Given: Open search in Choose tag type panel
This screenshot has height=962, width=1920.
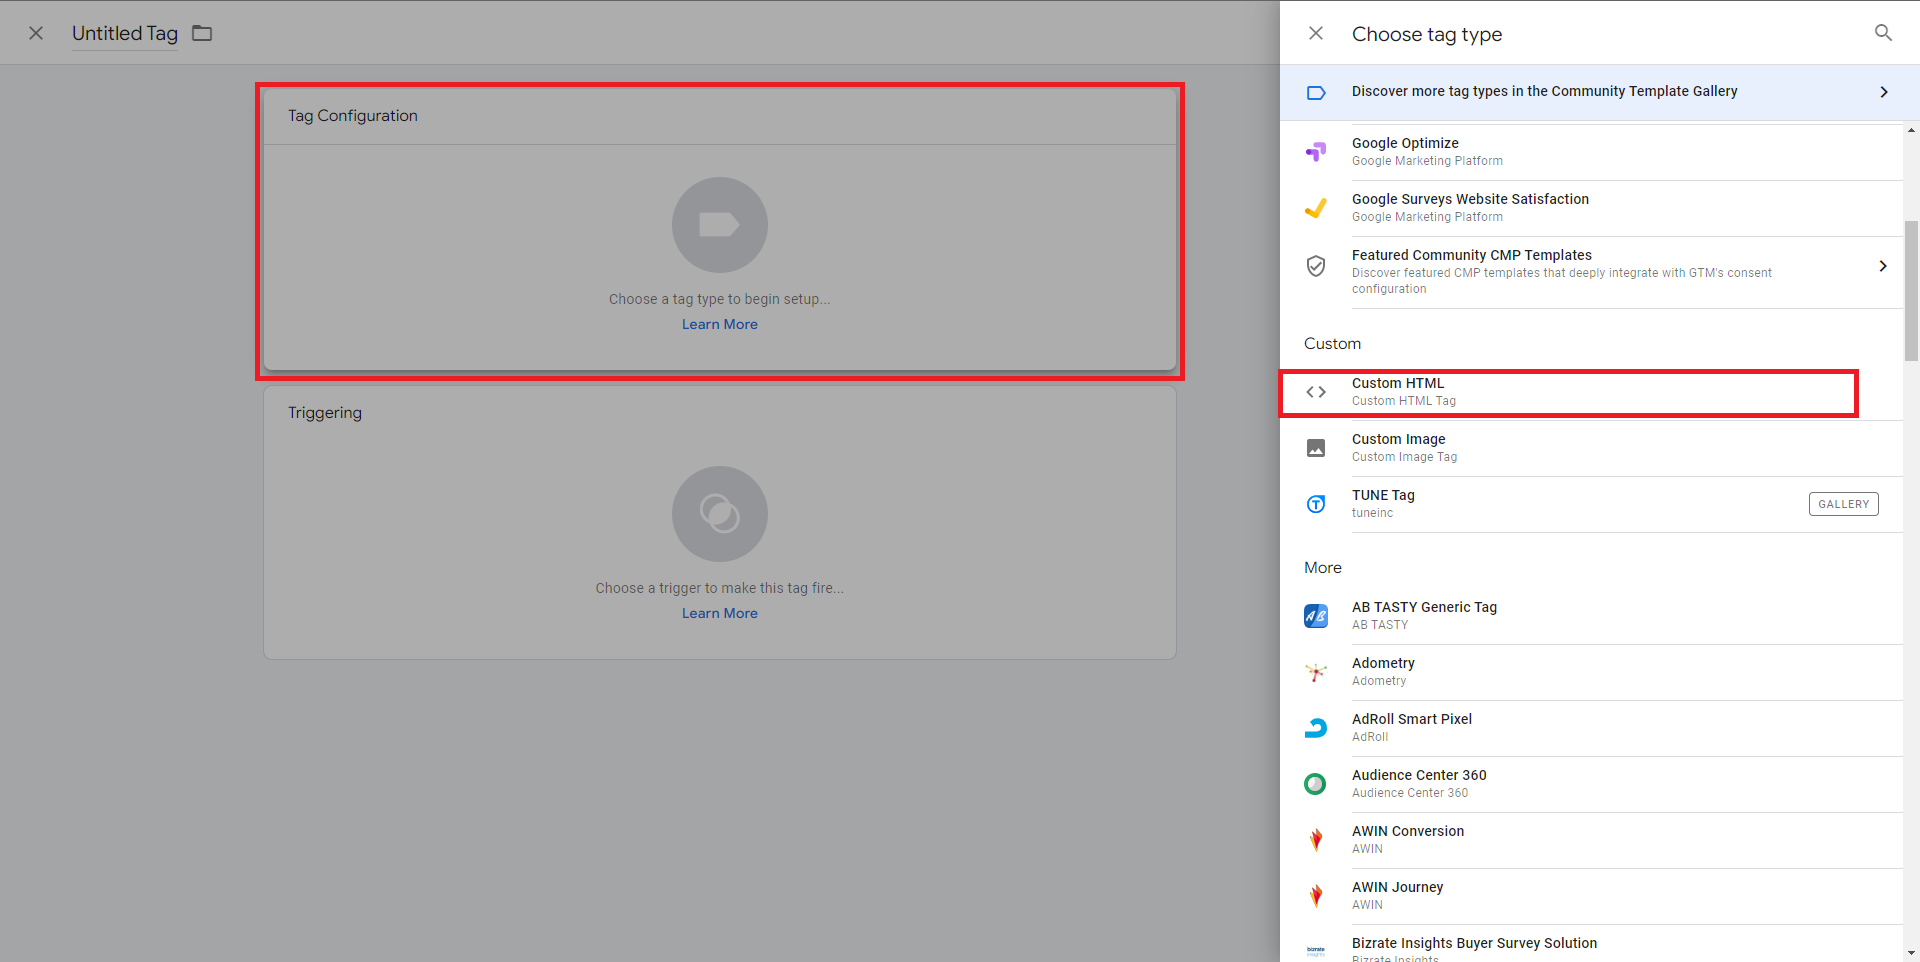Looking at the screenshot, I should tap(1883, 33).
